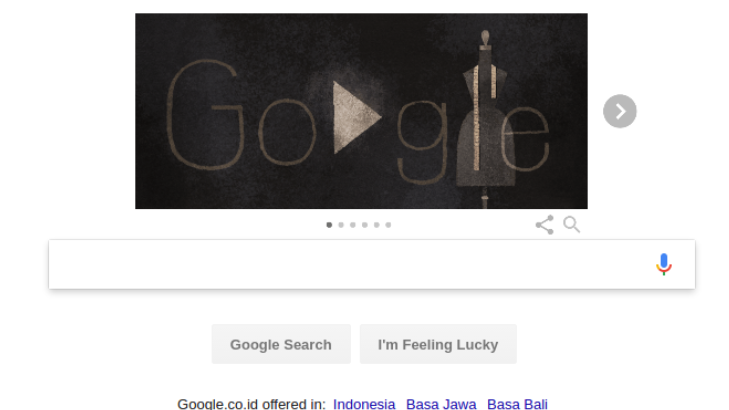Switch language to Indonesia
The height and width of the screenshot is (410, 729).
tap(364, 404)
